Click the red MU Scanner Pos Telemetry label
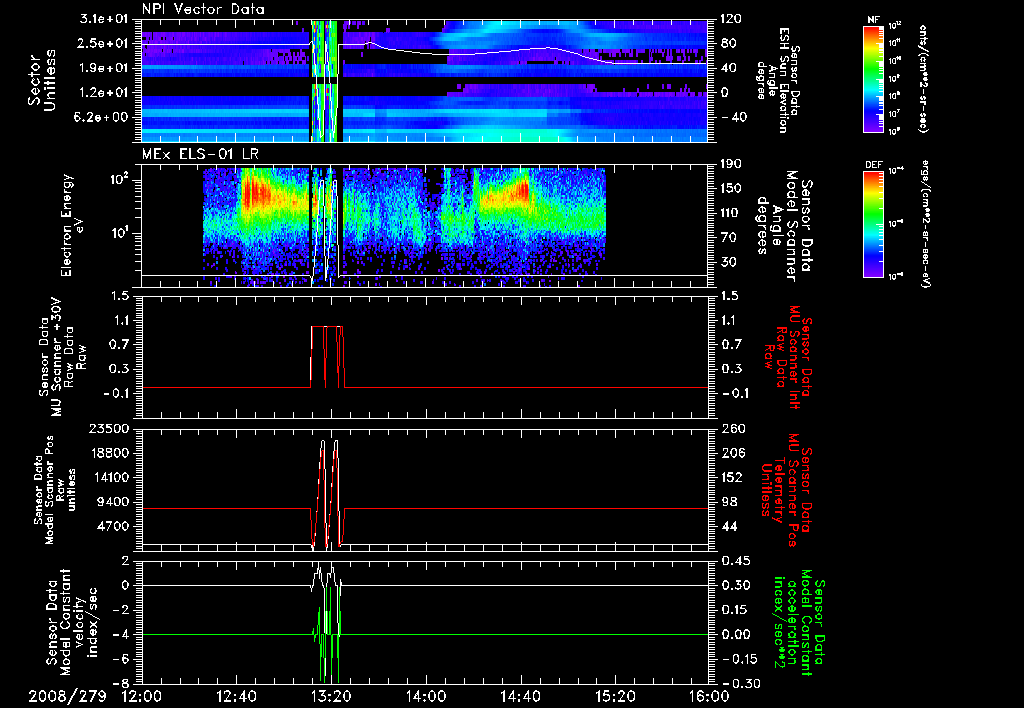 tap(786, 490)
